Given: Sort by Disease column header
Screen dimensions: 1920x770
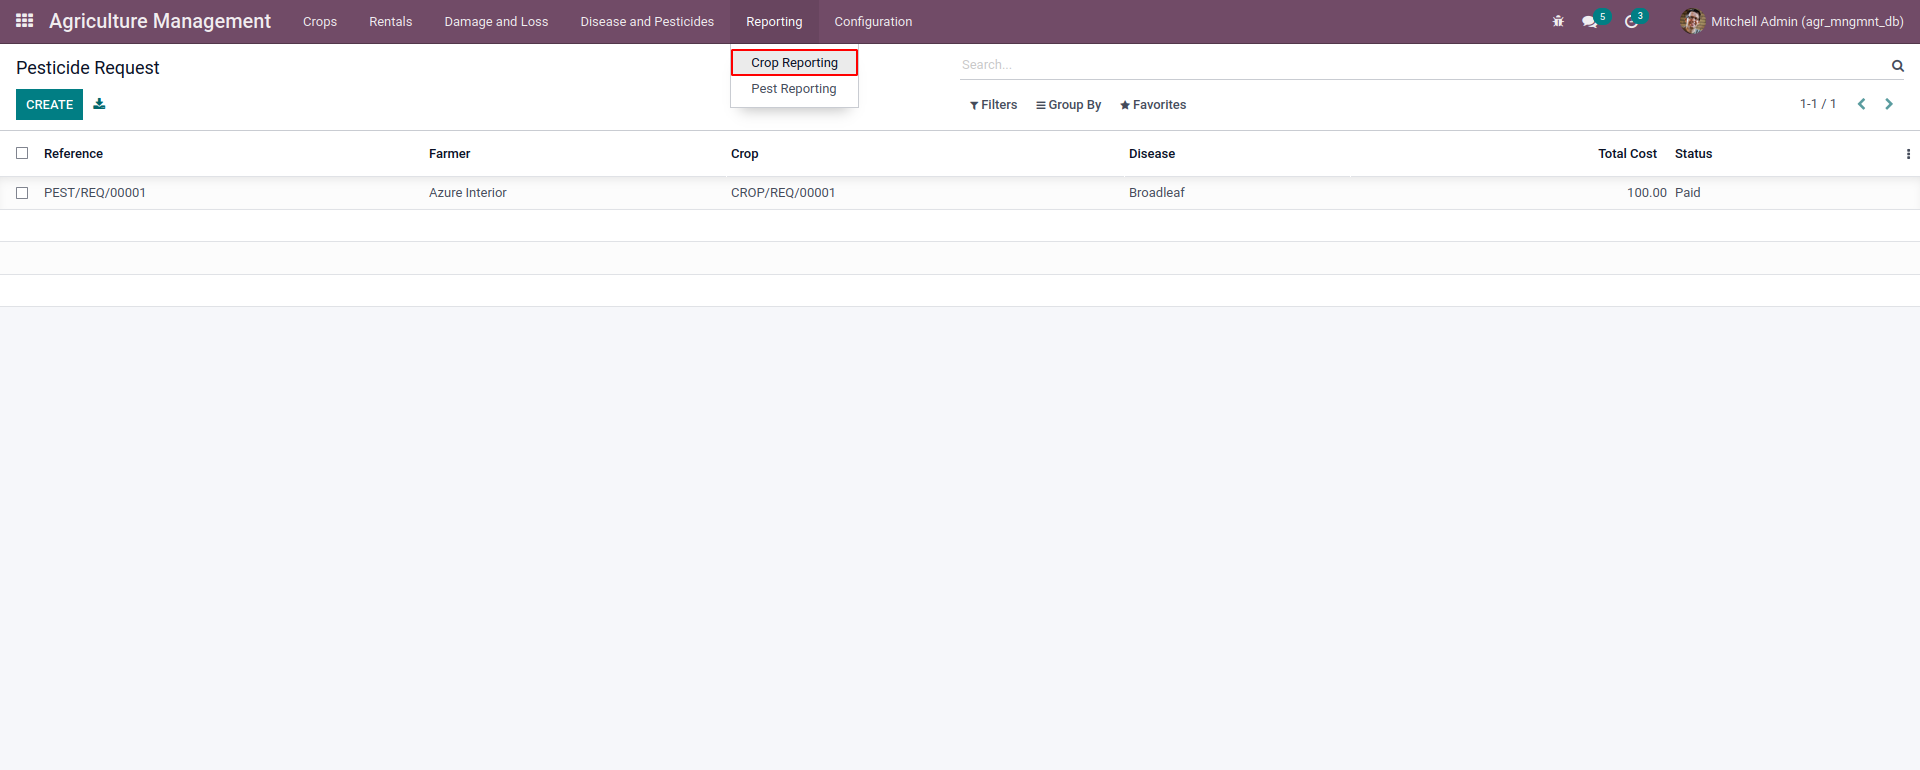Looking at the screenshot, I should pyautogui.click(x=1152, y=154).
